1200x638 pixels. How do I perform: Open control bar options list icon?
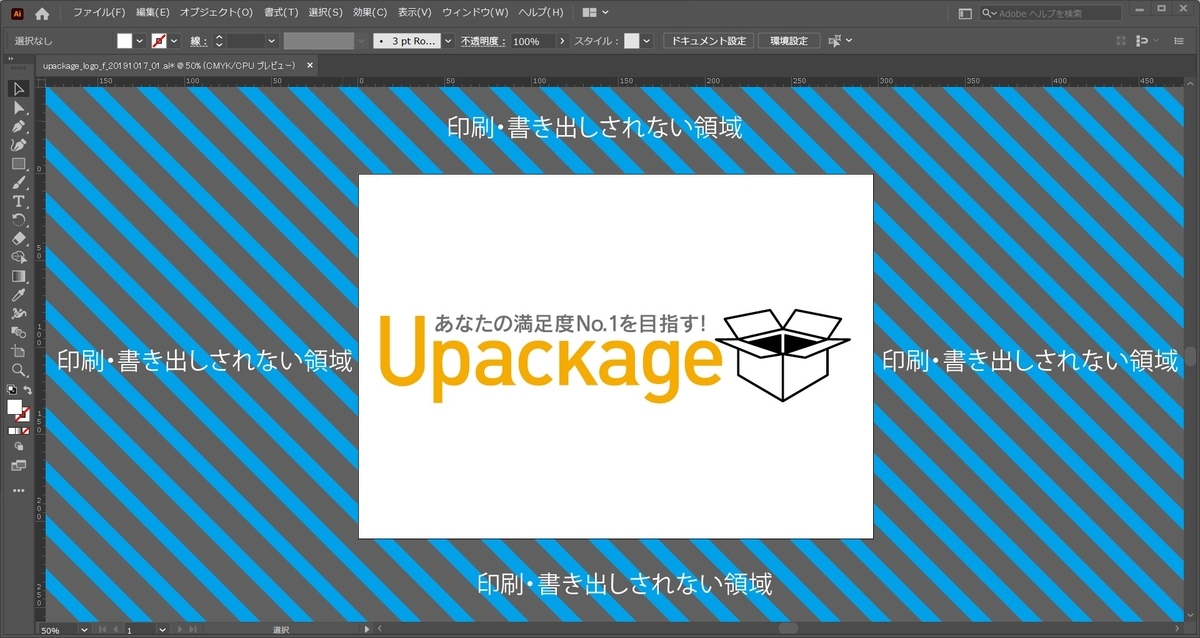[1178, 41]
